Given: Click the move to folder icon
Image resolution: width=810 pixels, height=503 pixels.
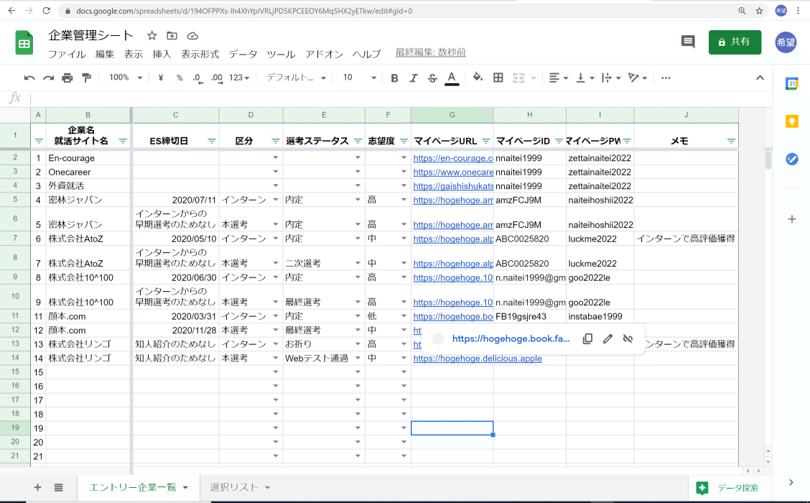Looking at the screenshot, I should coord(172,36).
